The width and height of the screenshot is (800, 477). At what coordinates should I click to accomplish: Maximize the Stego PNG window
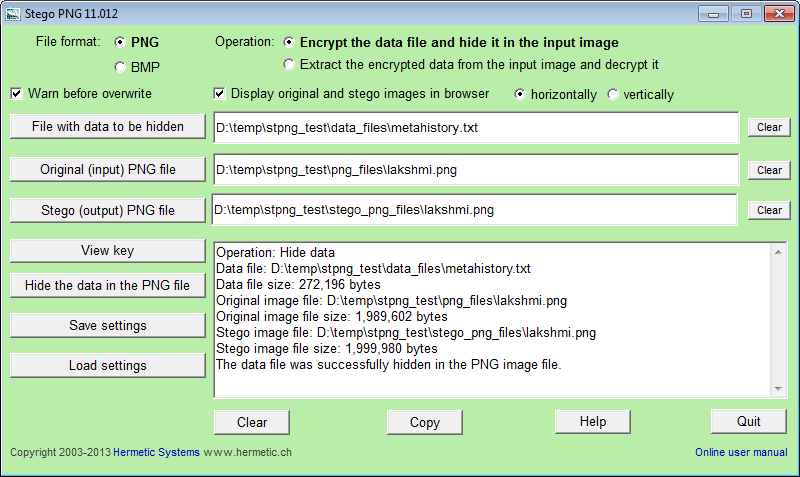[x=746, y=14]
